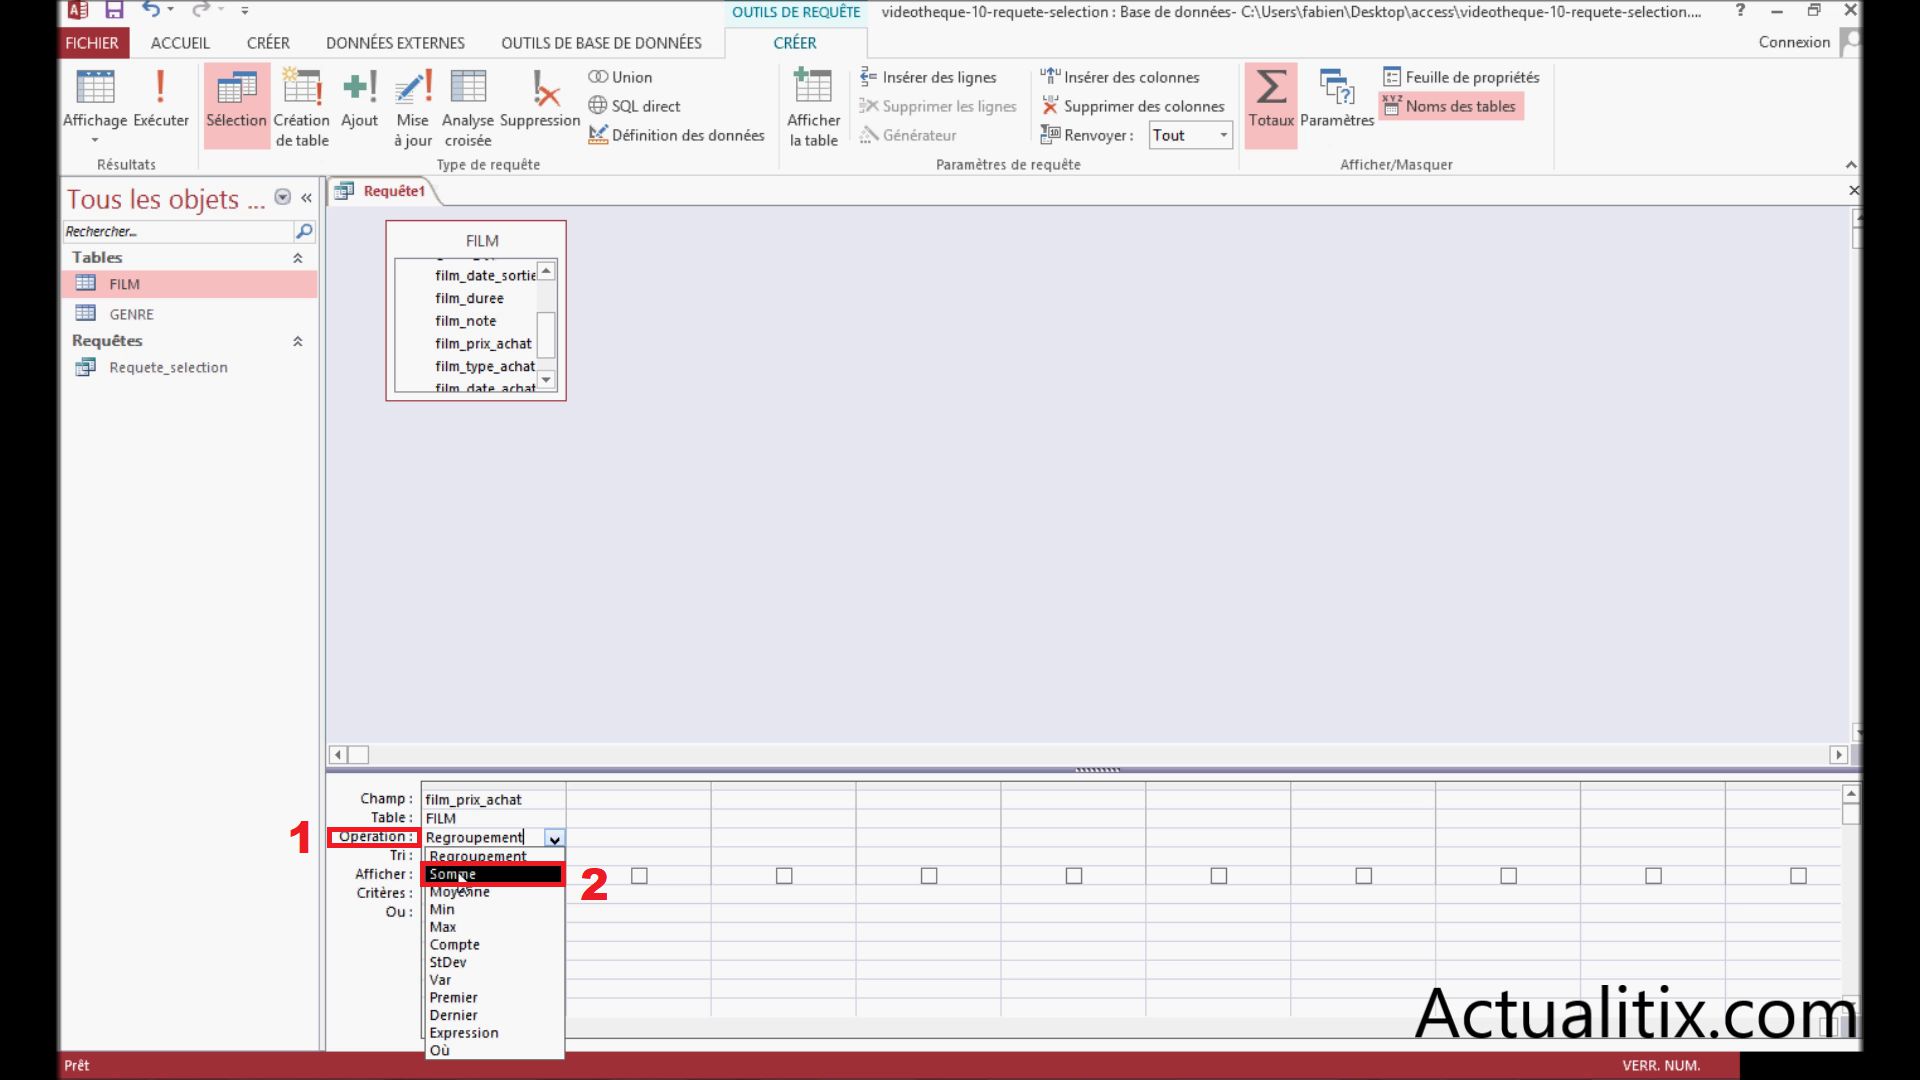Open the FICHIER tab
This screenshot has height=1080, width=1920.
92,43
